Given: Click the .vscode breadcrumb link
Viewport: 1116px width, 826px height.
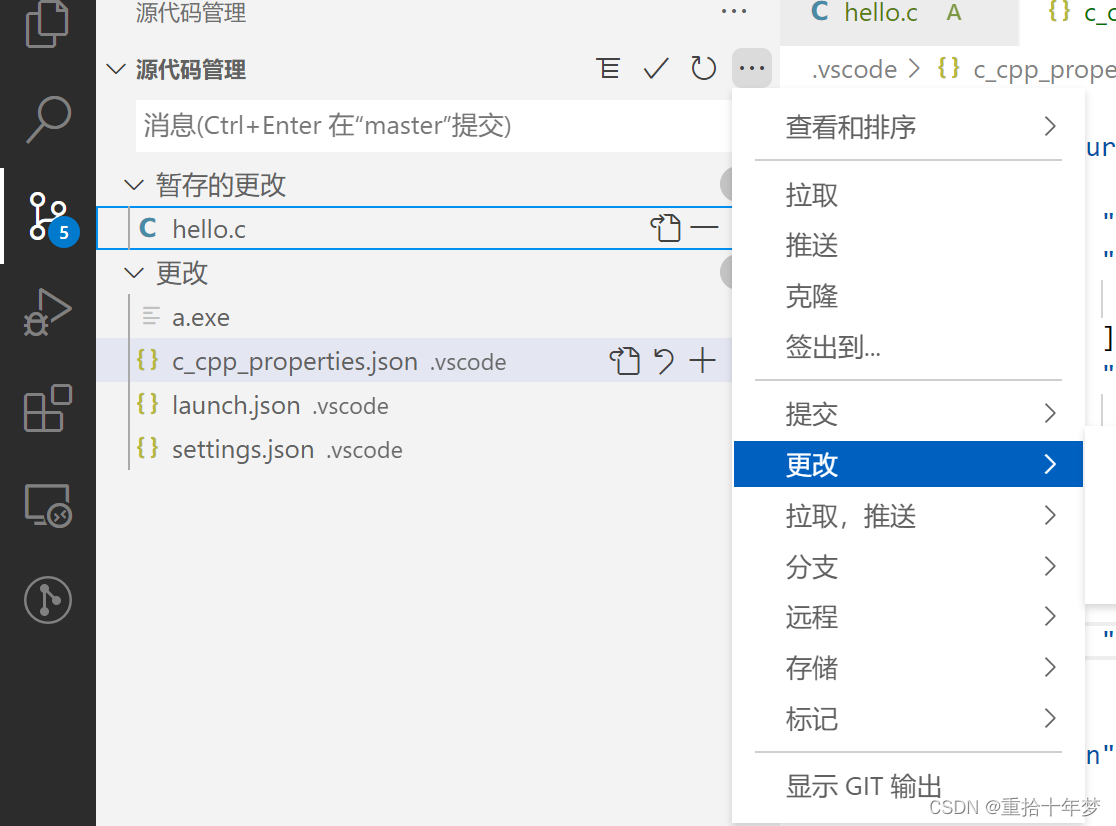Looking at the screenshot, I should (x=854, y=69).
